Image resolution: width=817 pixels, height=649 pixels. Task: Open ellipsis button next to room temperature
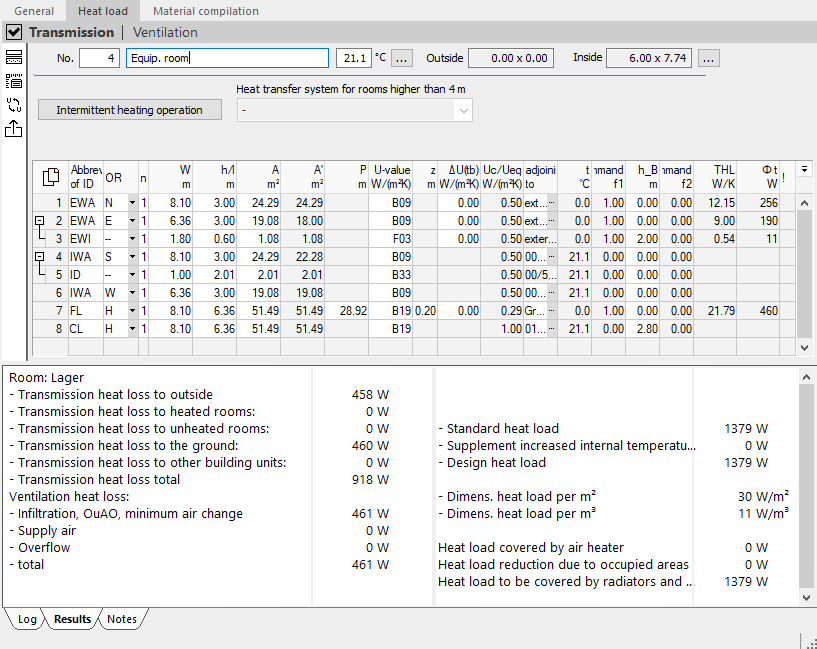pyautogui.click(x=401, y=58)
